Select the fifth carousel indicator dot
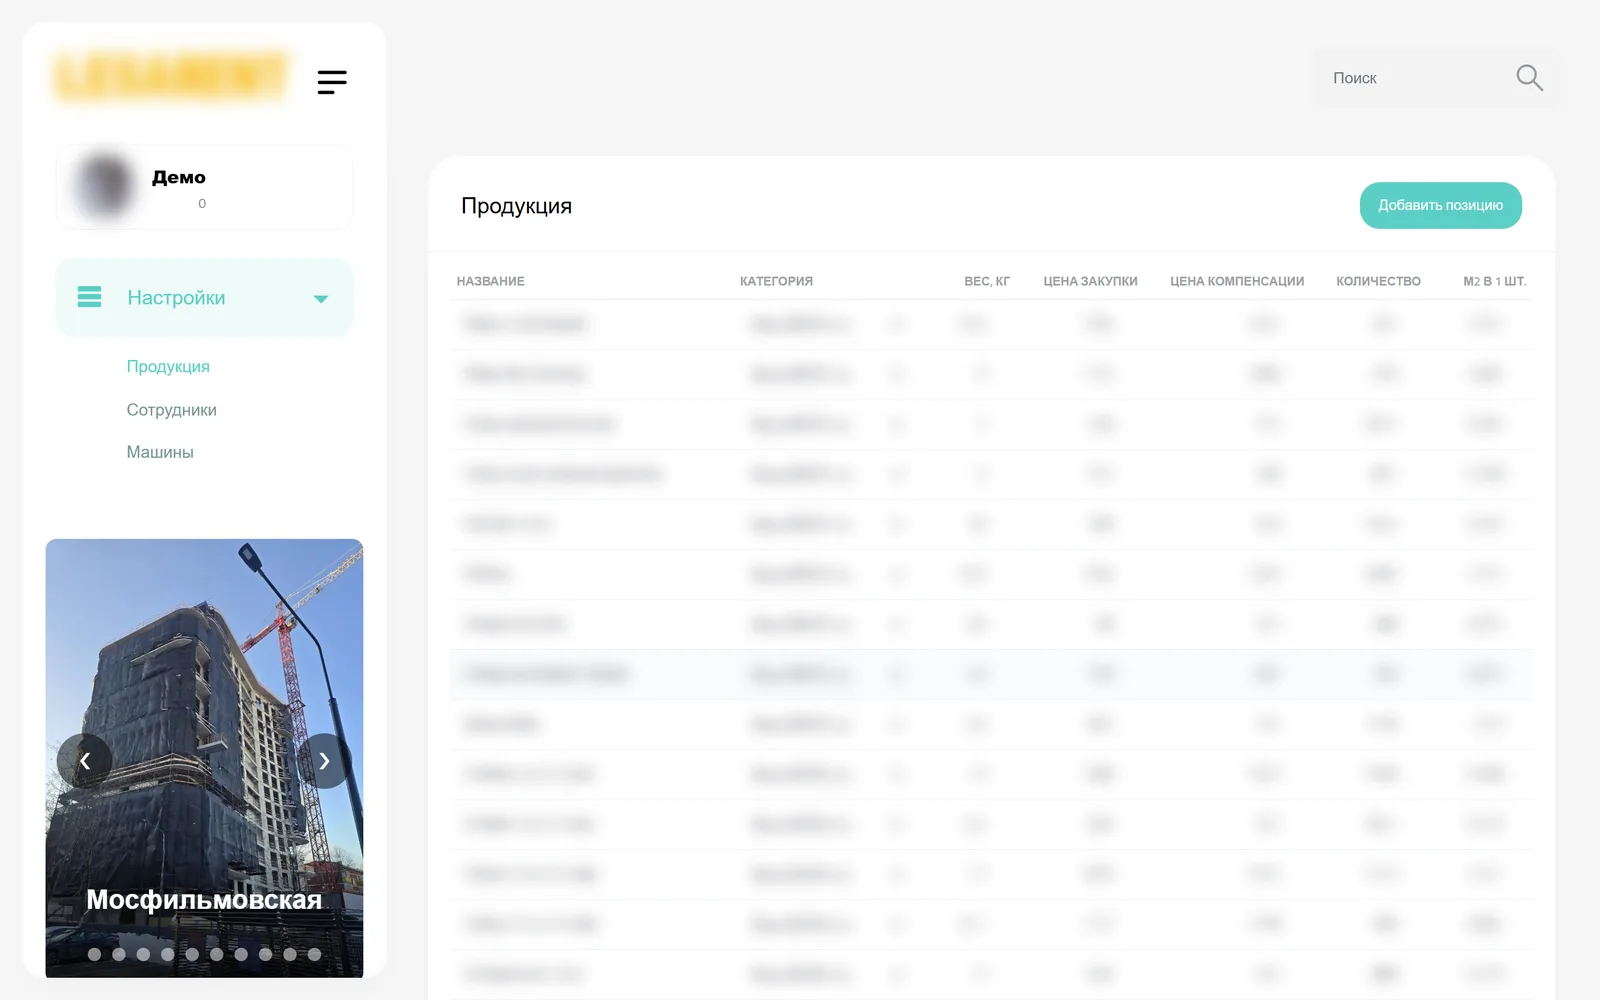Viewport: 1600px width, 1000px height. [x=192, y=954]
